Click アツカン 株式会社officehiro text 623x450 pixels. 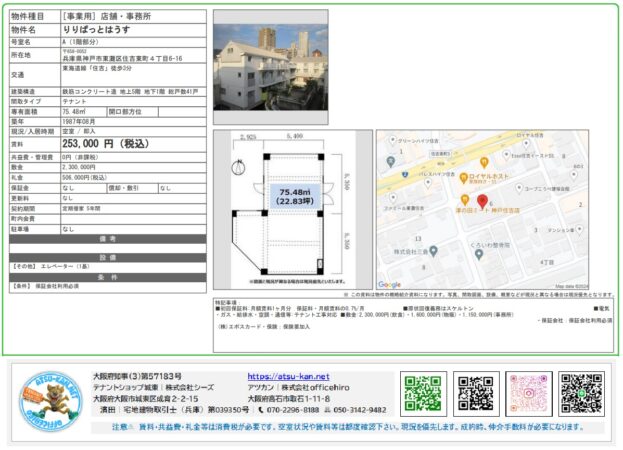coord(298,387)
